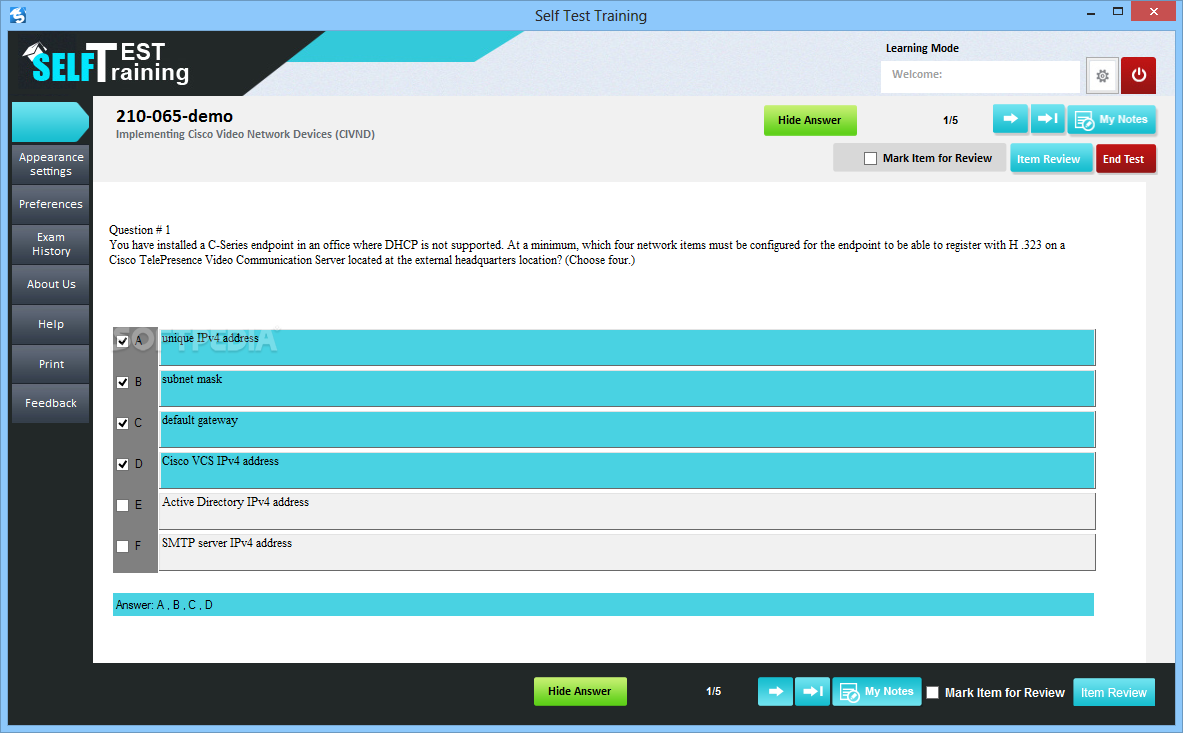Check answer option E checkbox

(122, 505)
